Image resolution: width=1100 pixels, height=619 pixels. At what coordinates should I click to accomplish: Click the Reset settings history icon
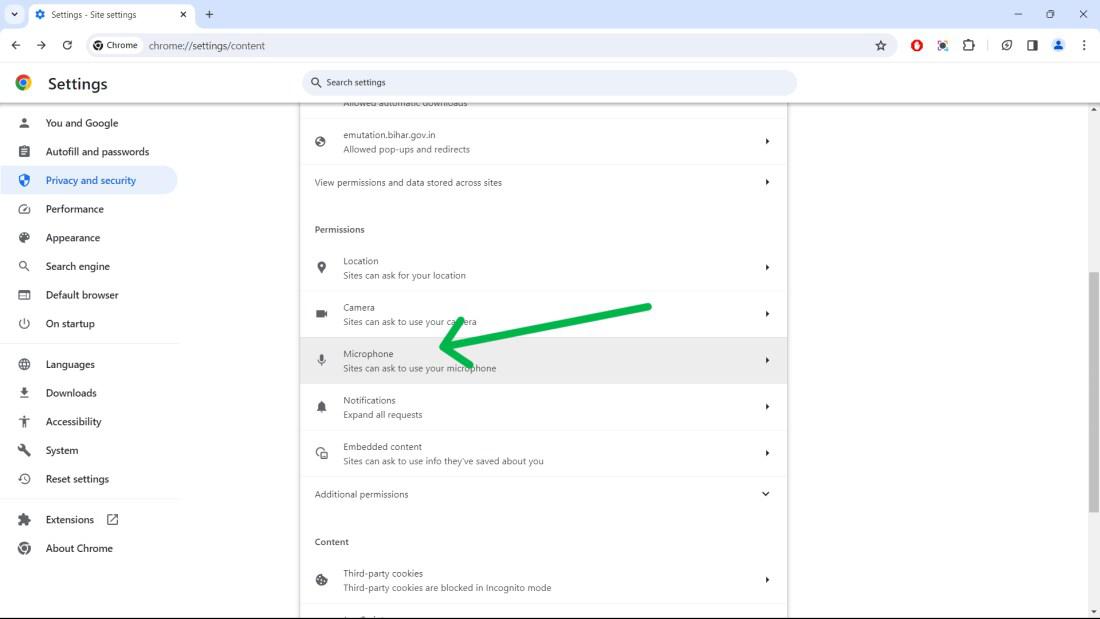click(x=24, y=479)
